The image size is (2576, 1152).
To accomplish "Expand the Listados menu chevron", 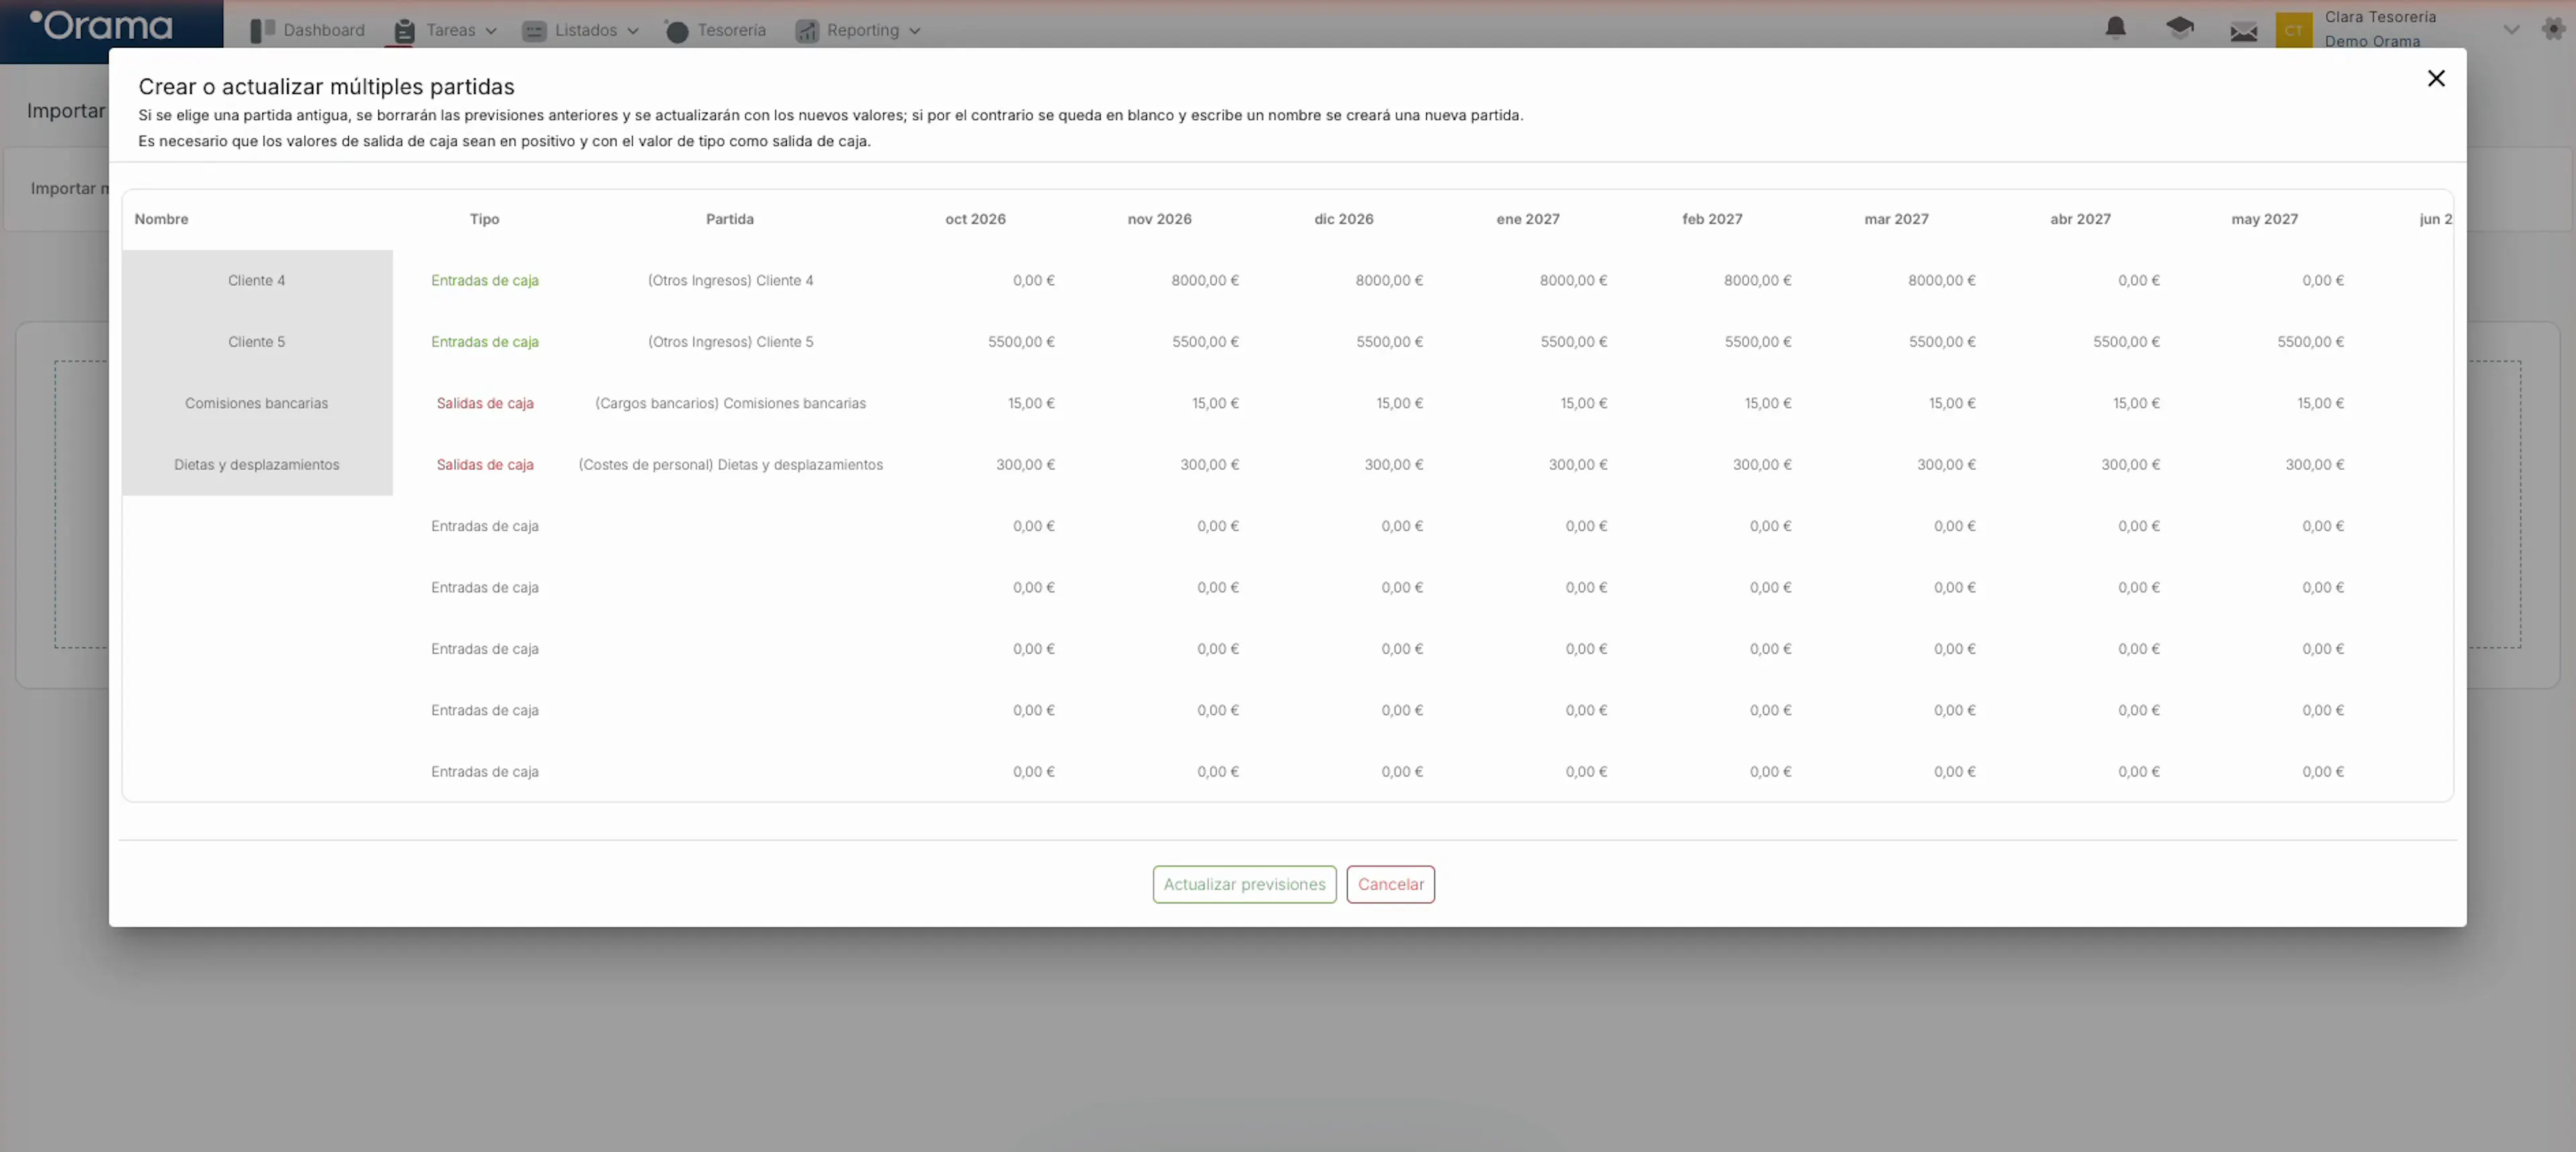I will point(633,31).
